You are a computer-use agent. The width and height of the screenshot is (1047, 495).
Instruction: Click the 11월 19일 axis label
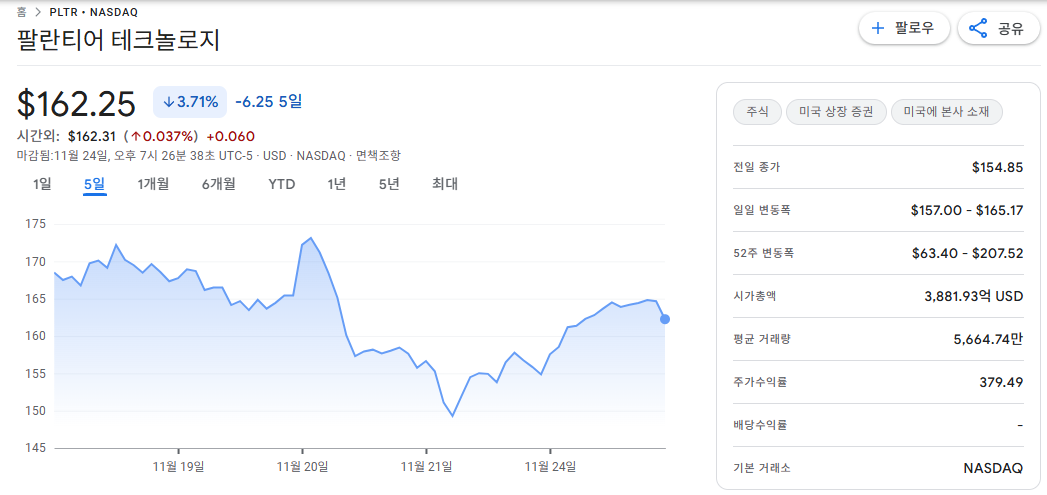(178, 466)
